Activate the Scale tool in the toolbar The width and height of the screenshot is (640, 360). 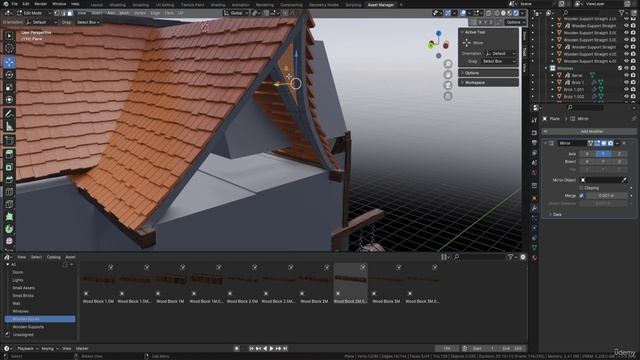(x=9, y=87)
